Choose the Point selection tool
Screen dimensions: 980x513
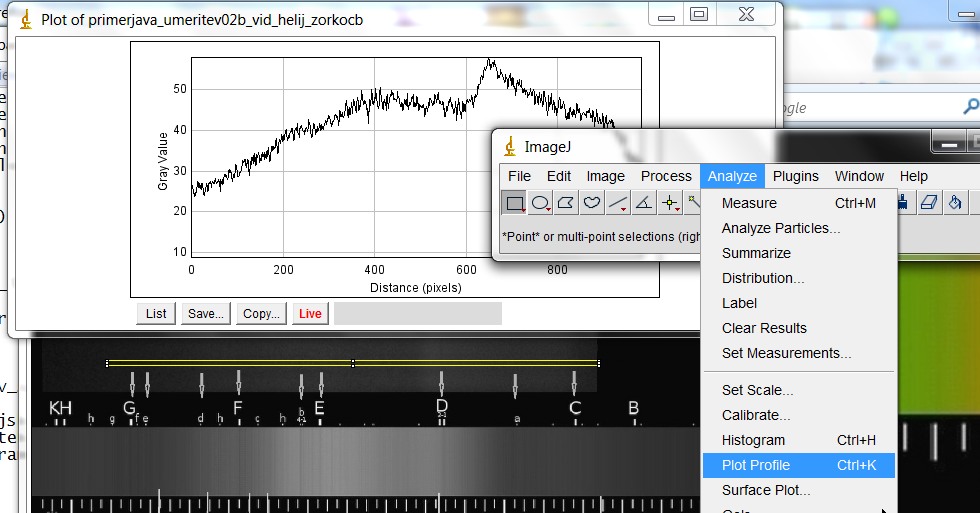tap(670, 203)
